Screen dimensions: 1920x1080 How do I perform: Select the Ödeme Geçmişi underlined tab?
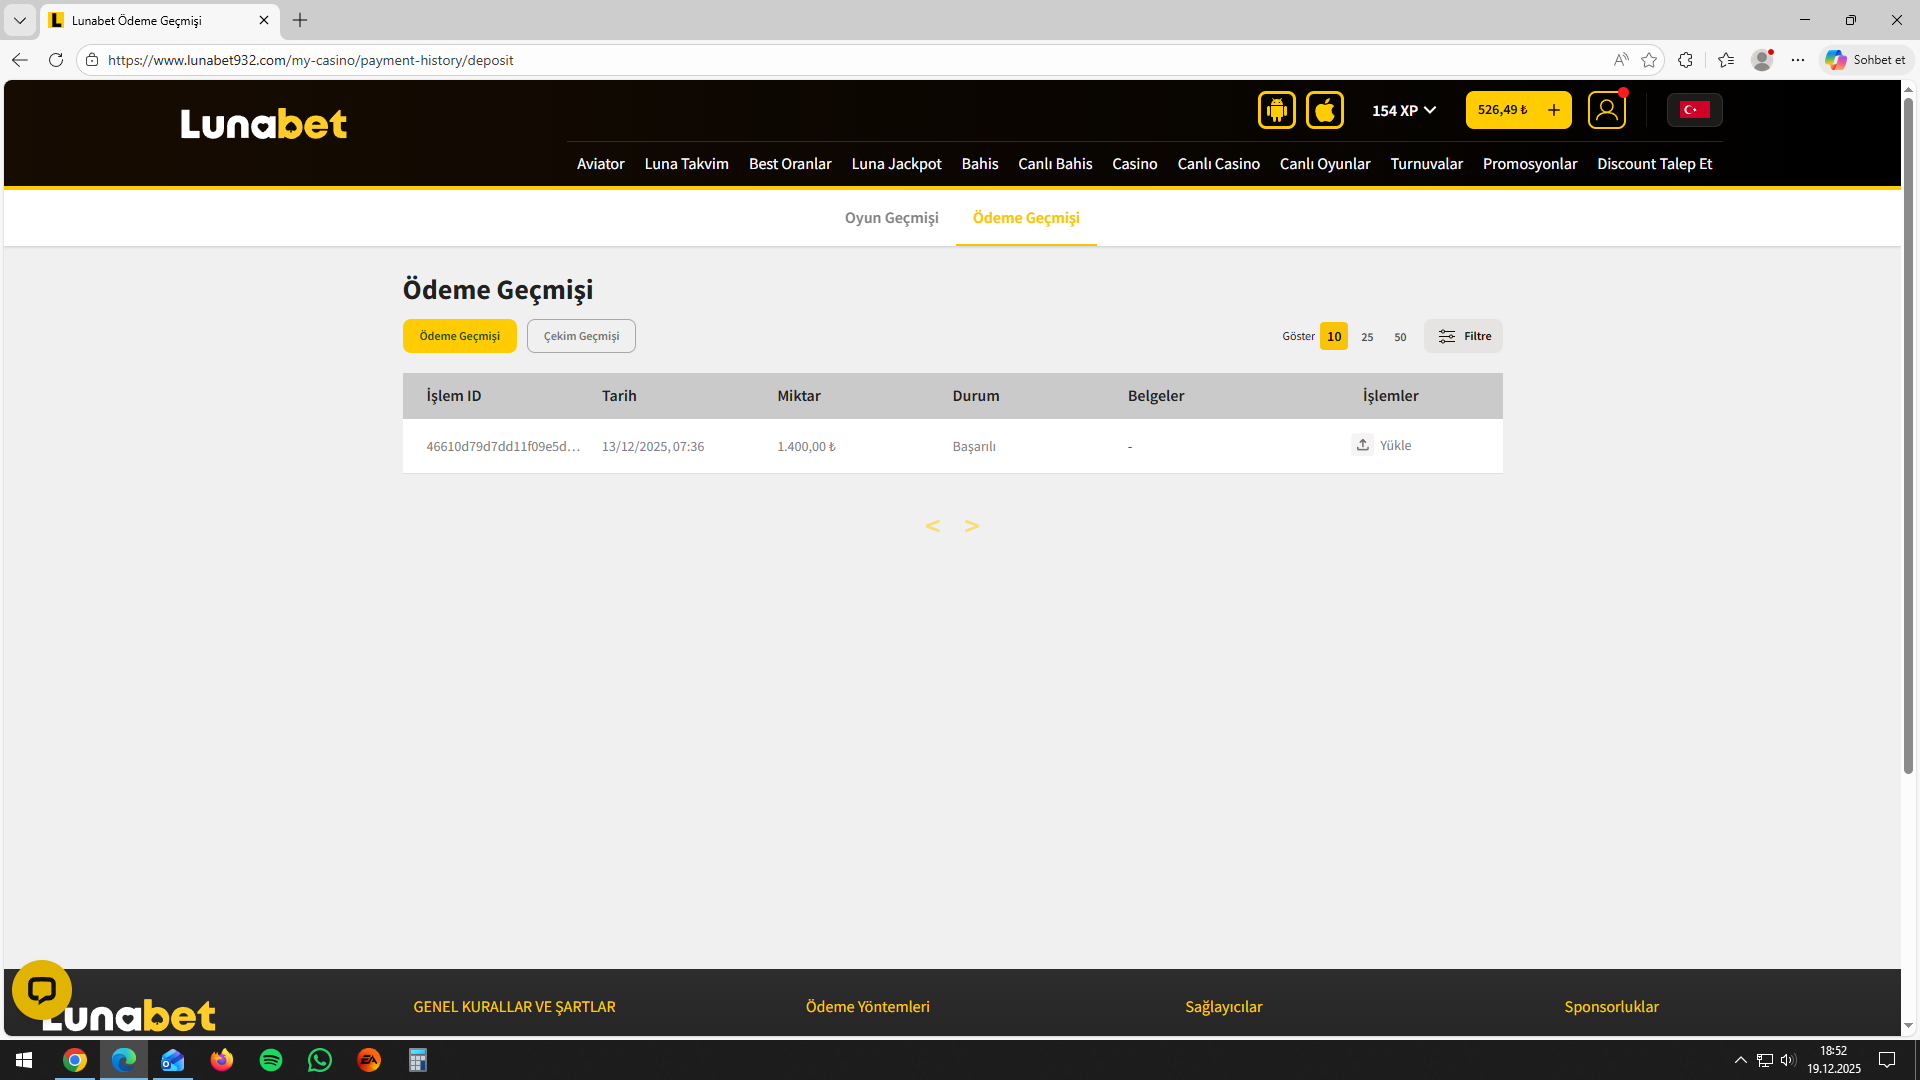1026,218
